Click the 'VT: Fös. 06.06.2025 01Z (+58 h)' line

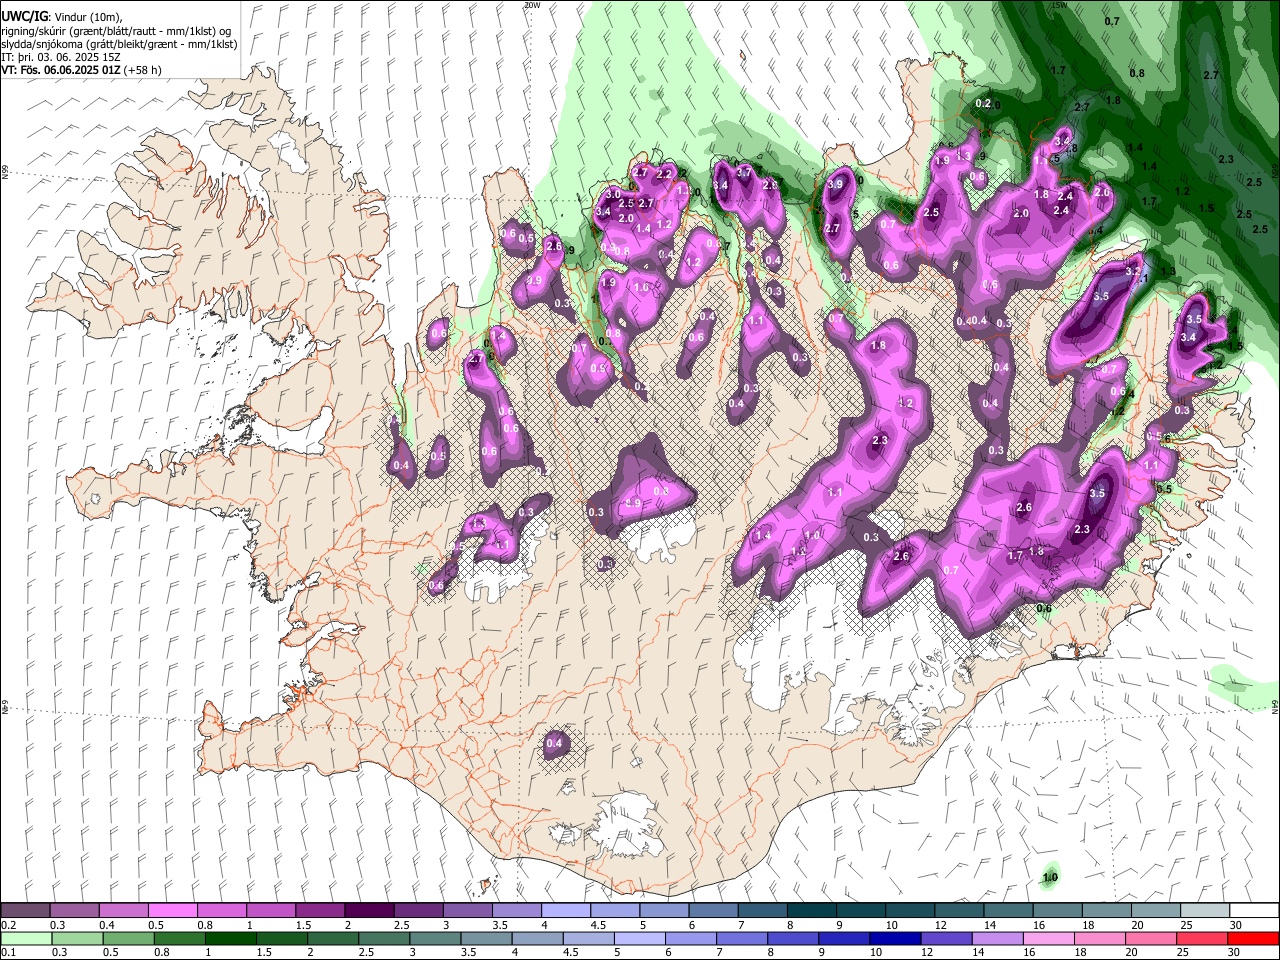point(81,70)
